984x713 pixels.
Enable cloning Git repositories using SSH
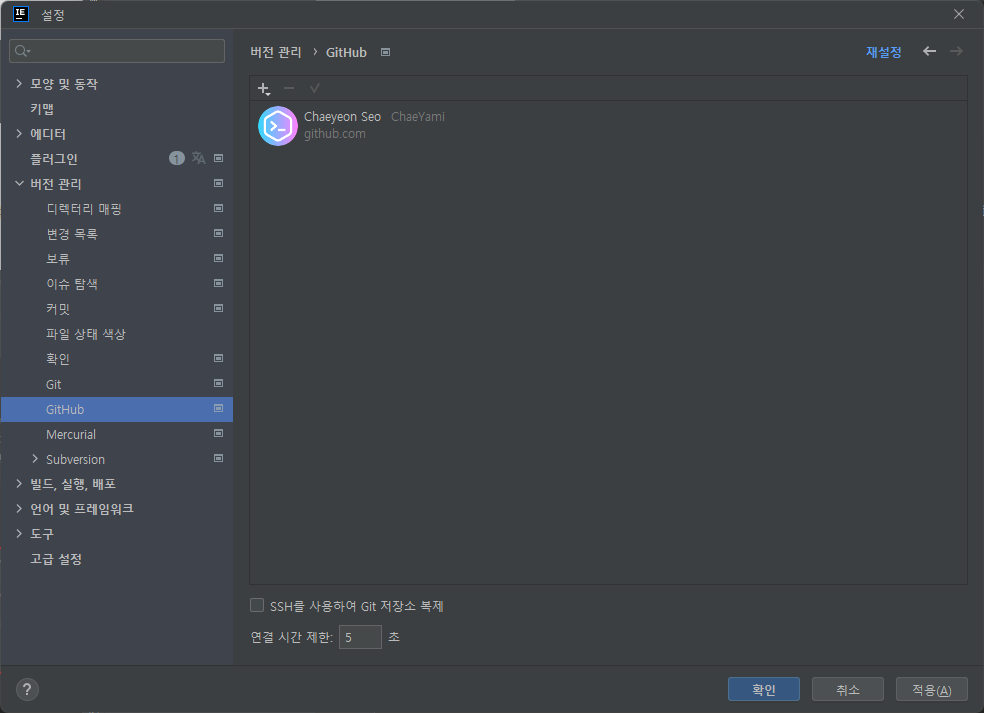pyautogui.click(x=257, y=605)
